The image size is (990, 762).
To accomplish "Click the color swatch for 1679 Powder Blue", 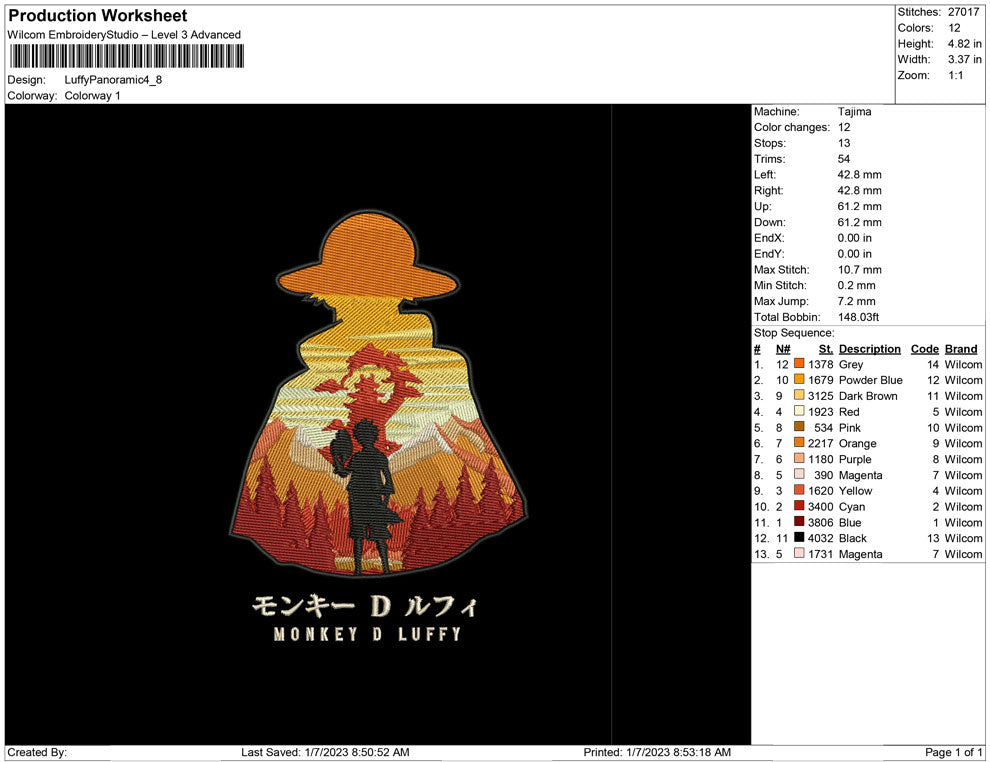I will click(799, 379).
